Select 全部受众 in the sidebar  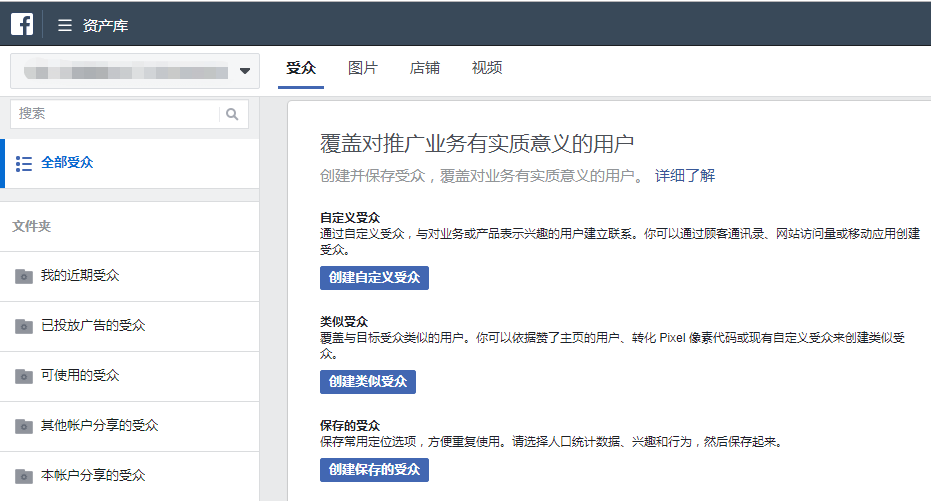67,163
